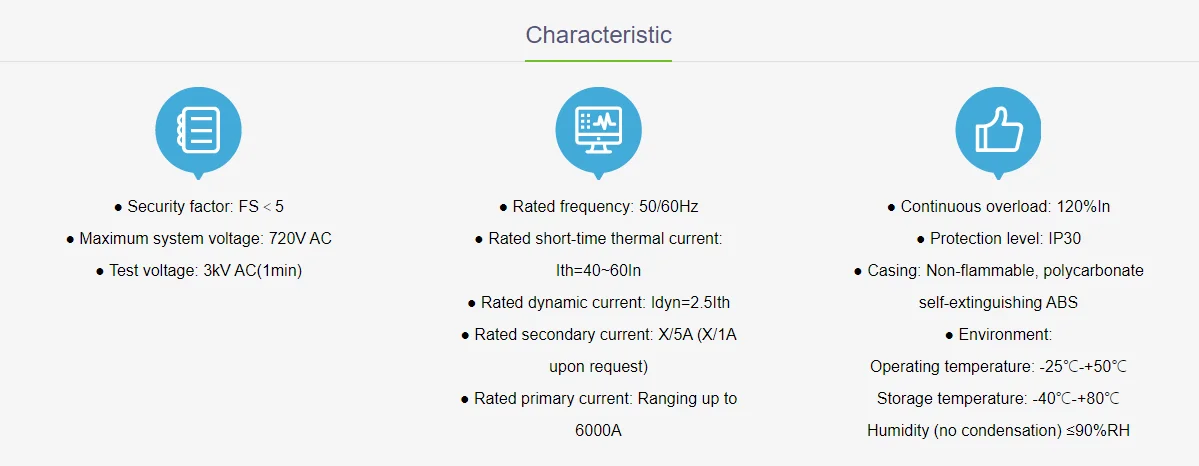Viewport: 1199px width, 466px height.
Task: Click the monitor waveform icon
Action: click(x=599, y=130)
